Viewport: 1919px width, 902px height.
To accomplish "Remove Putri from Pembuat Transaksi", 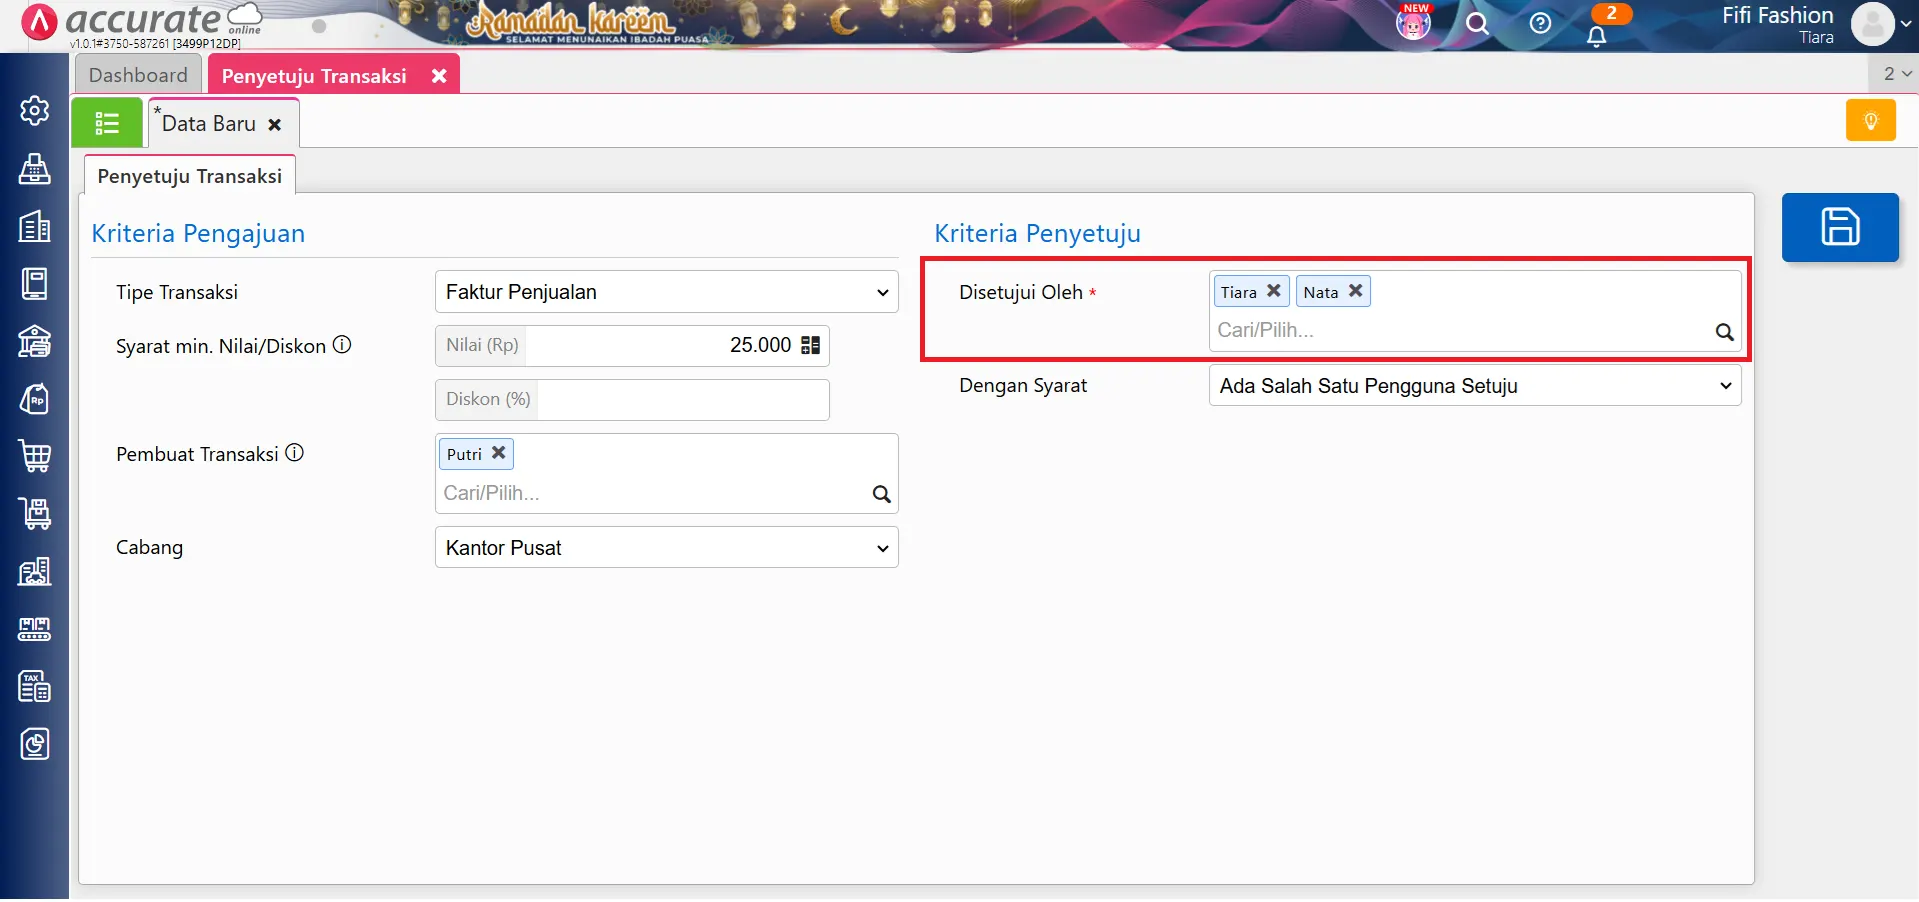I will point(499,453).
